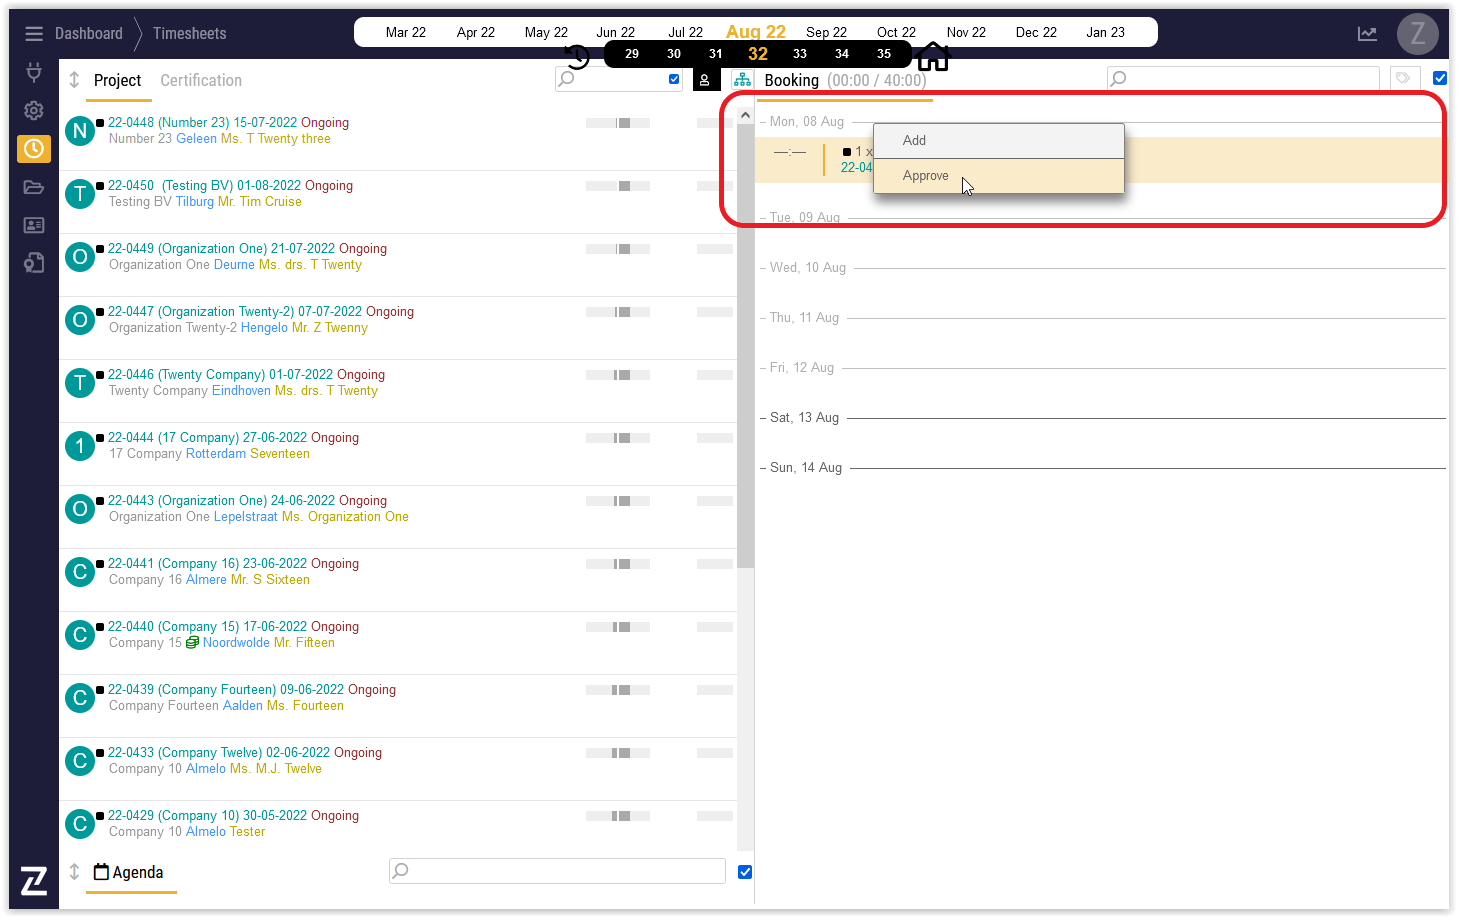
Task: Click the home icon beside week numbers
Action: pyautogui.click(x=933, y=57)
